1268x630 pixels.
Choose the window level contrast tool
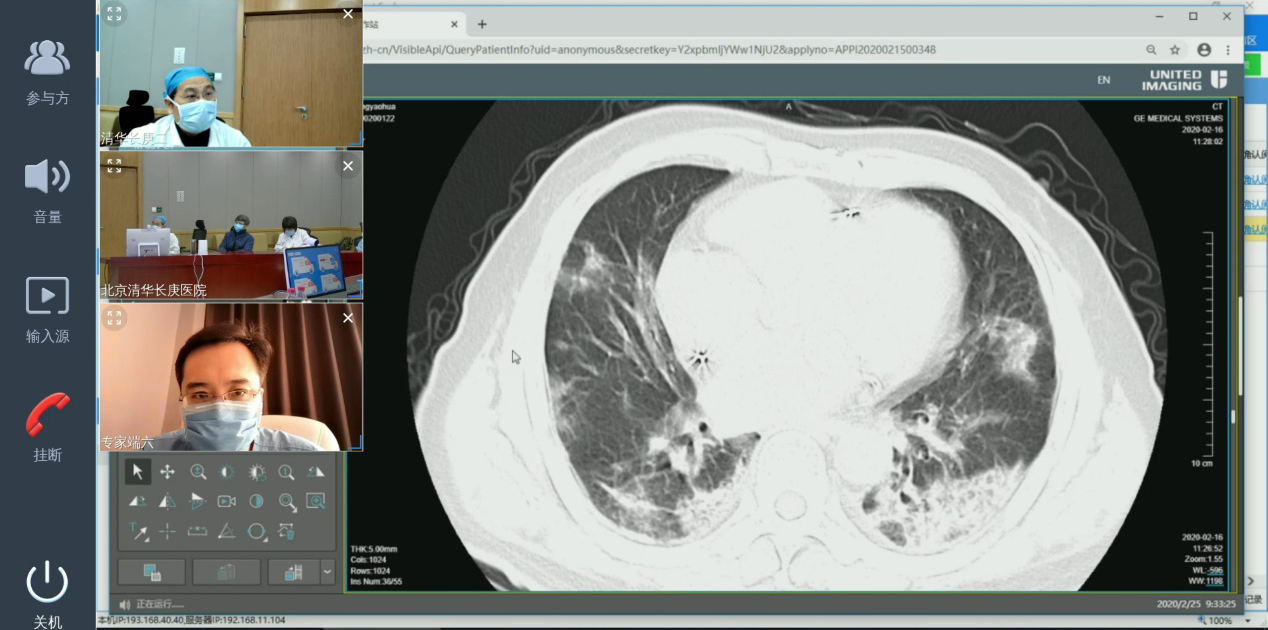pos(227,472)
